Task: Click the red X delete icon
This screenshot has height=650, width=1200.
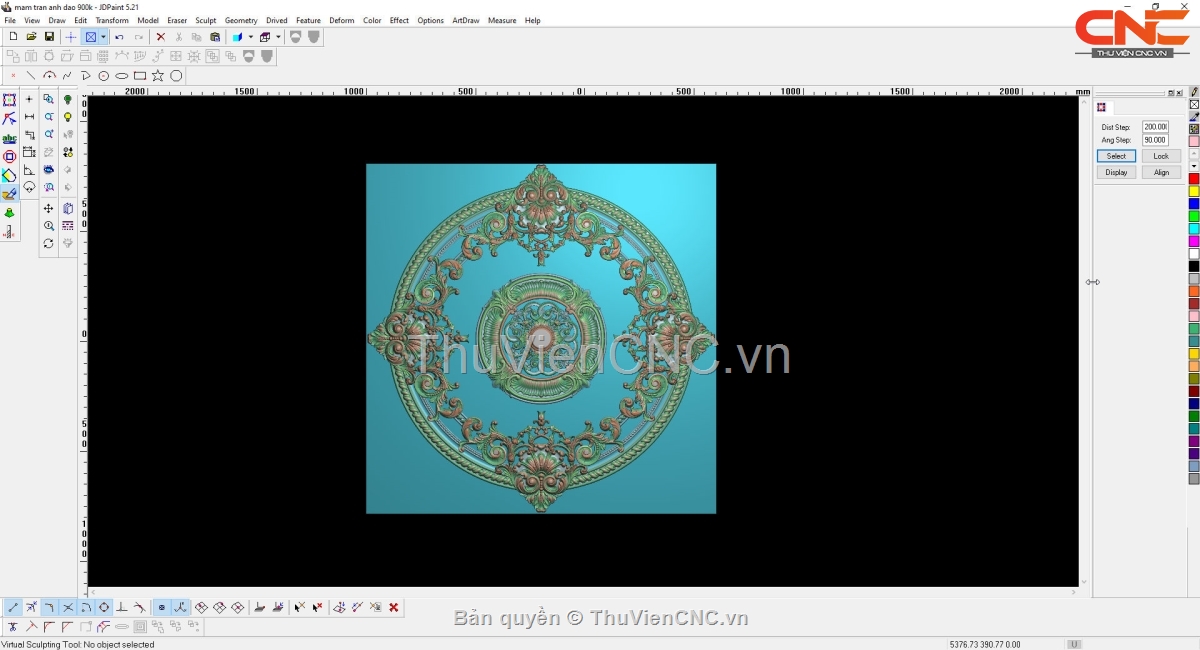Action: pyautogui.click(x=160, y=37)
